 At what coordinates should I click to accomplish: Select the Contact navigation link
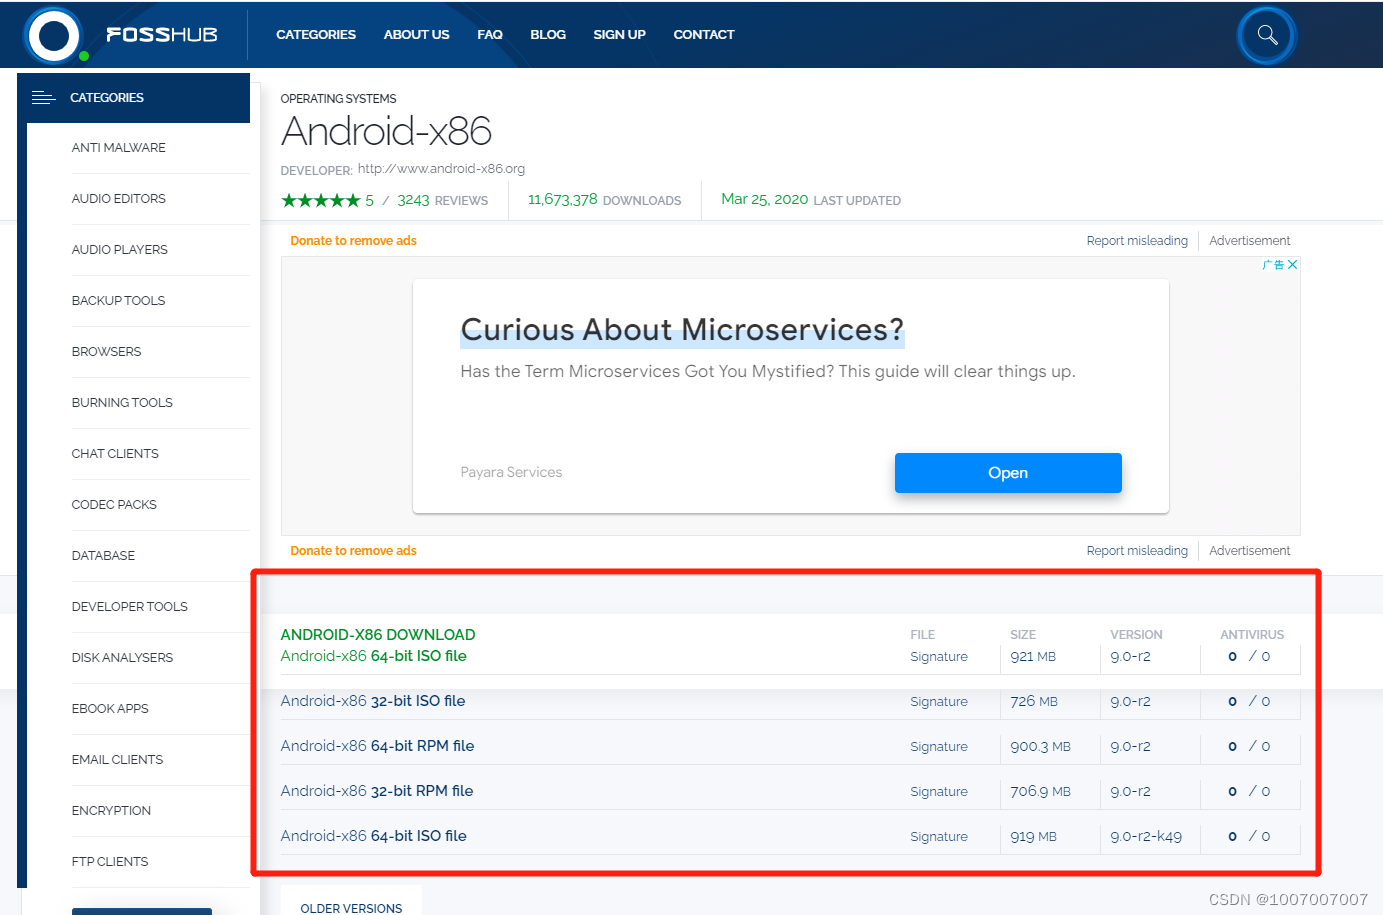pos(703,35)
